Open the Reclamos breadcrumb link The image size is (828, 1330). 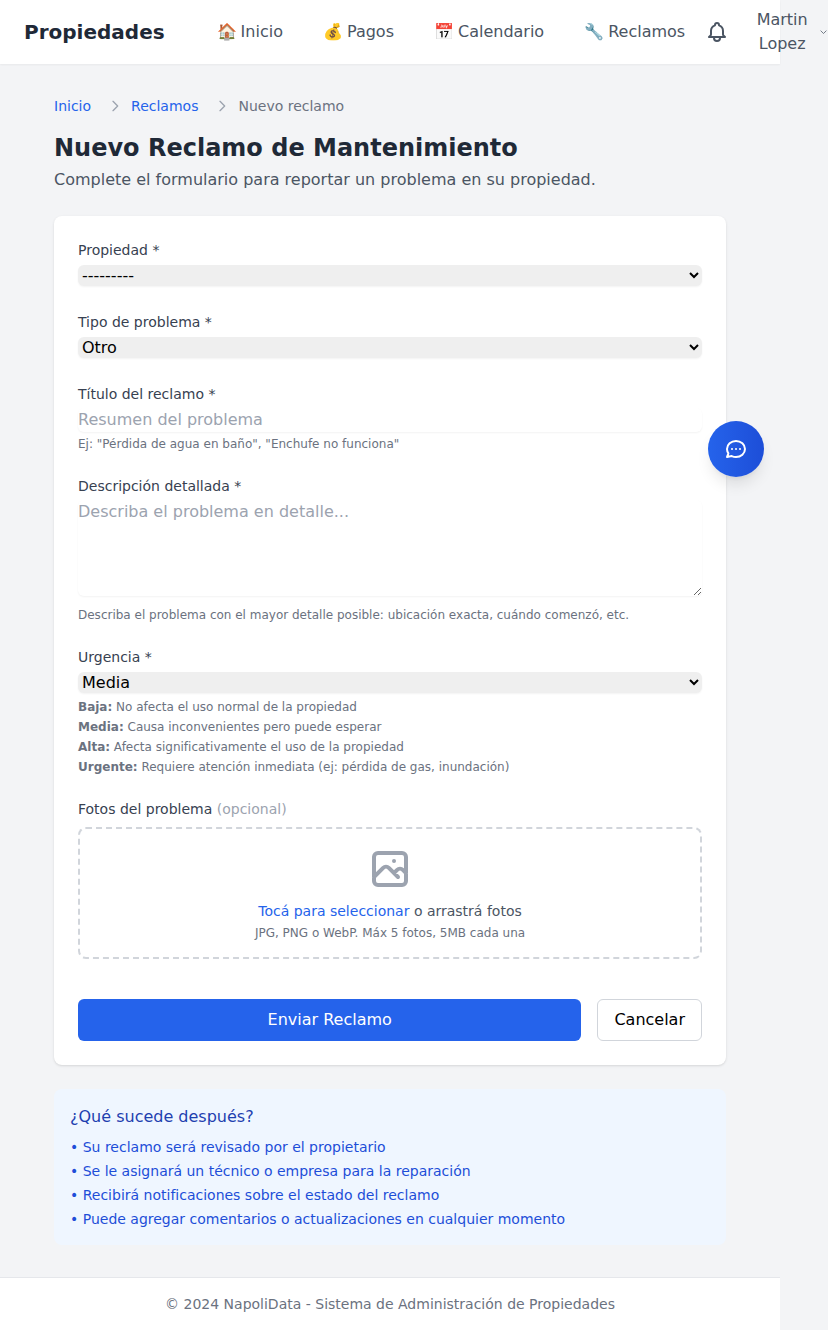[165, 106]
